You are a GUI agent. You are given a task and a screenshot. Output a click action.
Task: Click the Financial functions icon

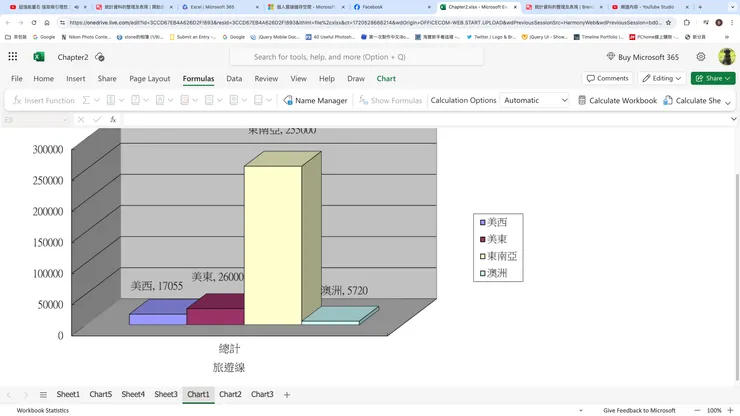coord(111,100)
